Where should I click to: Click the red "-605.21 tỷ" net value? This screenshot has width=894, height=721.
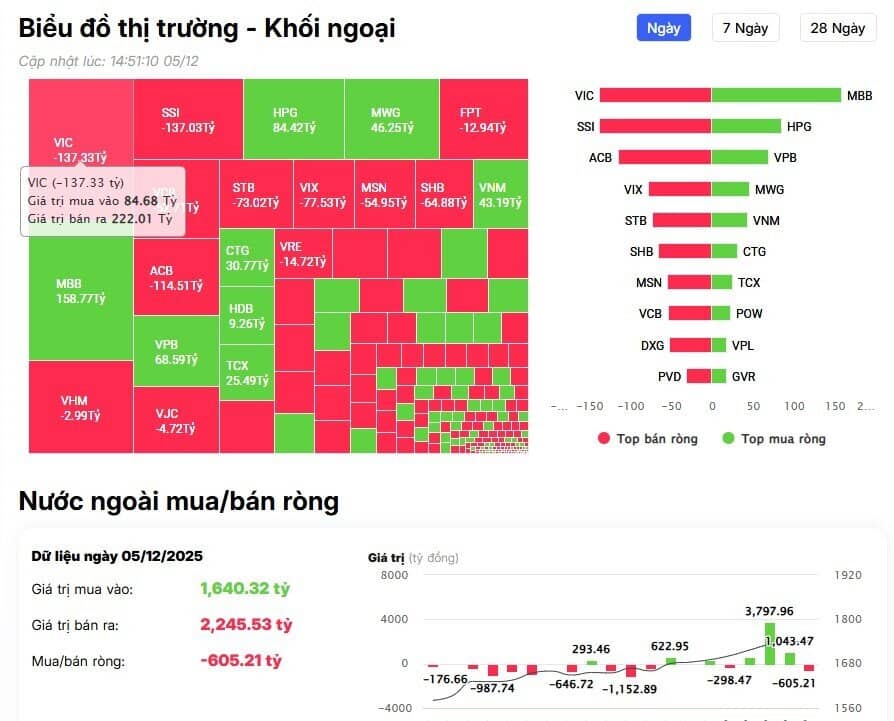[240, 661]
